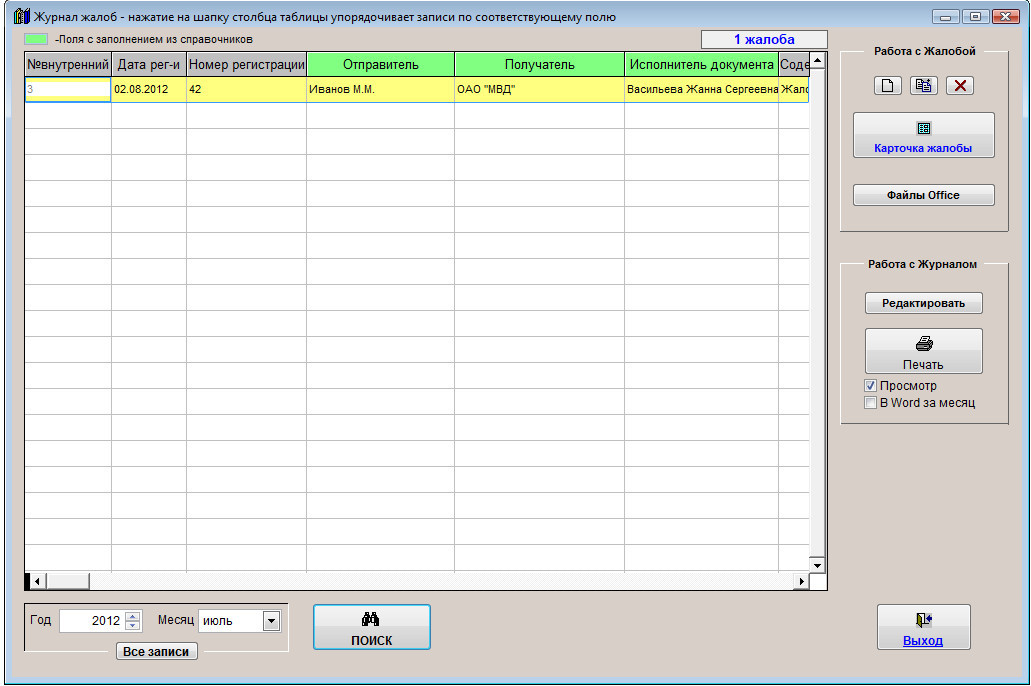Decrease the year with the down arrow
The image size is (1031, 686).
click(x=133, y=625)
